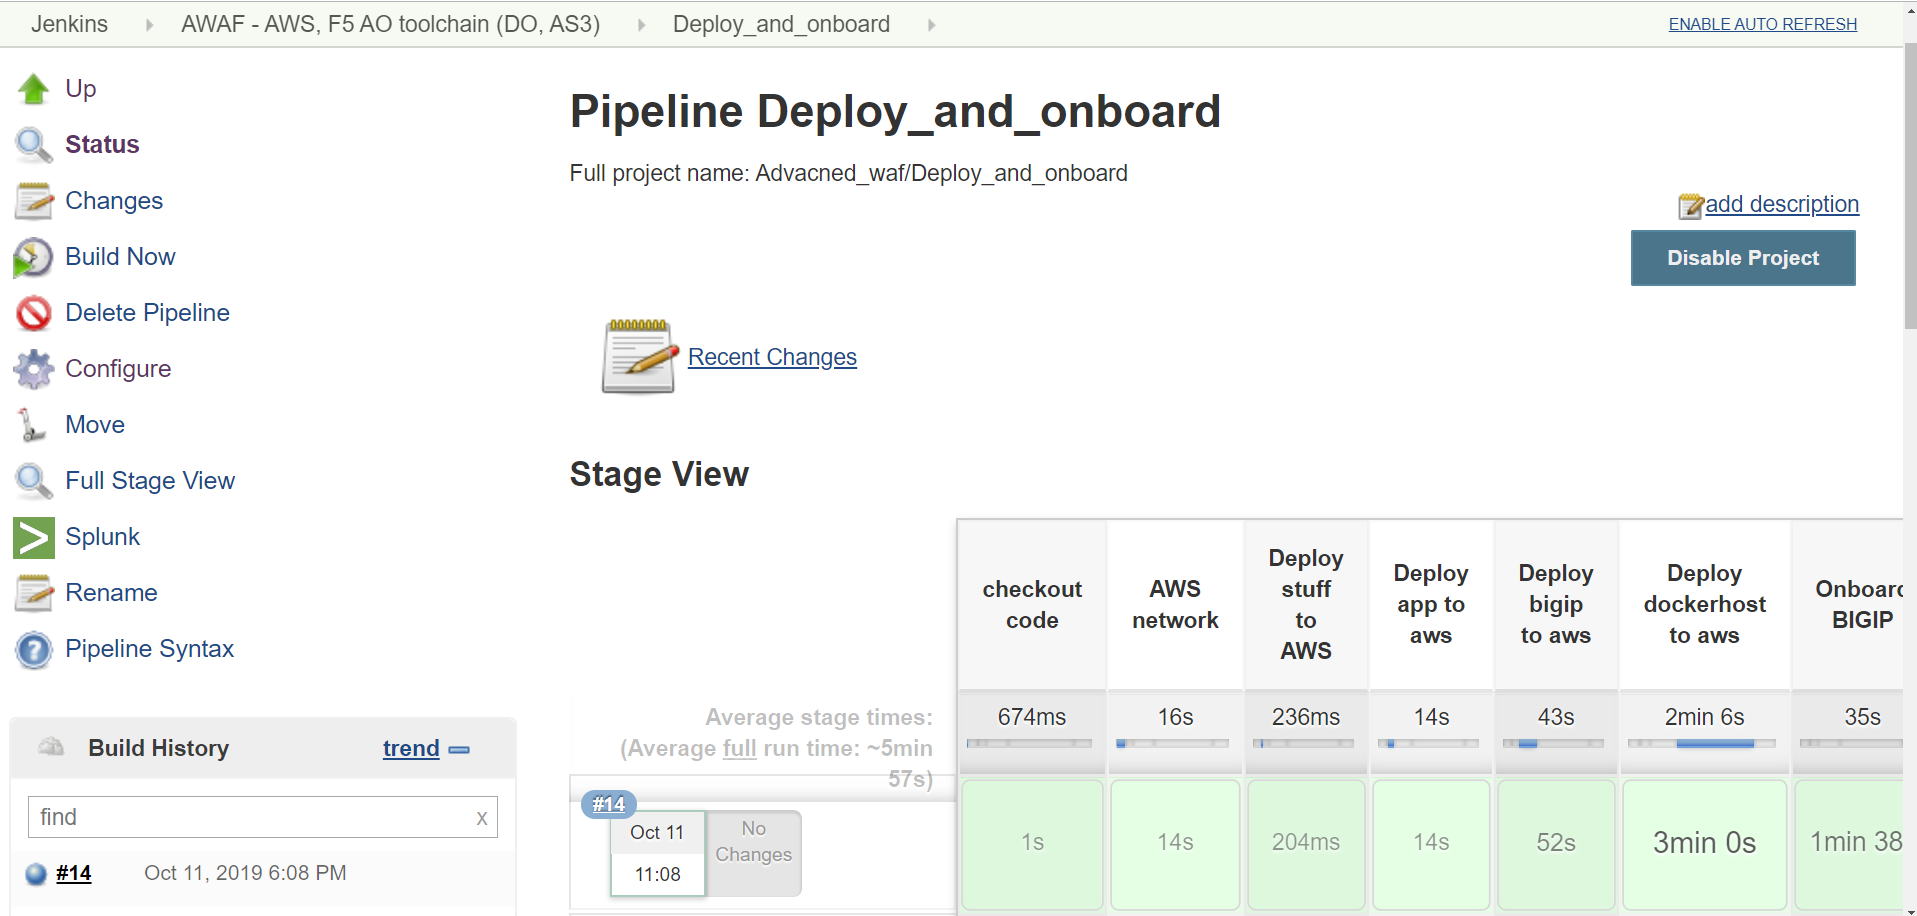Click the Deploy dockerhost average time bar
1917x916 pixels.
tap(1703, 743)
